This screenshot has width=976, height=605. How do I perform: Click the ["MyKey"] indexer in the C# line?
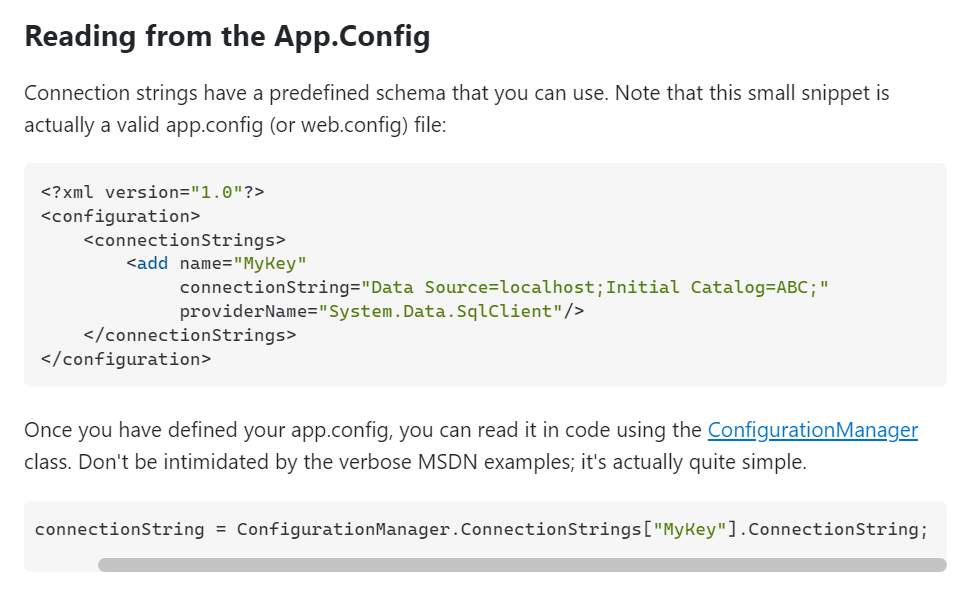pos(690,529)
